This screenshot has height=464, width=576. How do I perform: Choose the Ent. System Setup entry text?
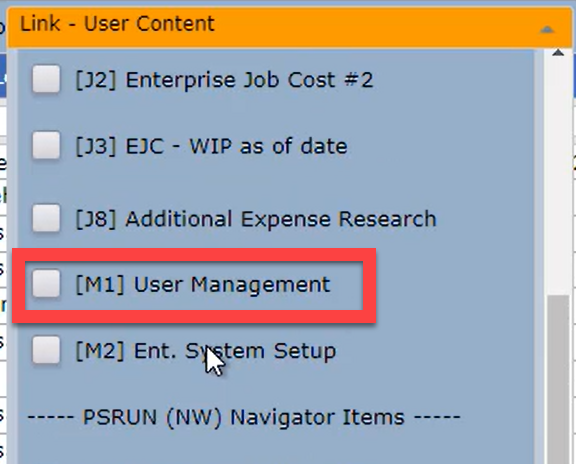[235, 351]
